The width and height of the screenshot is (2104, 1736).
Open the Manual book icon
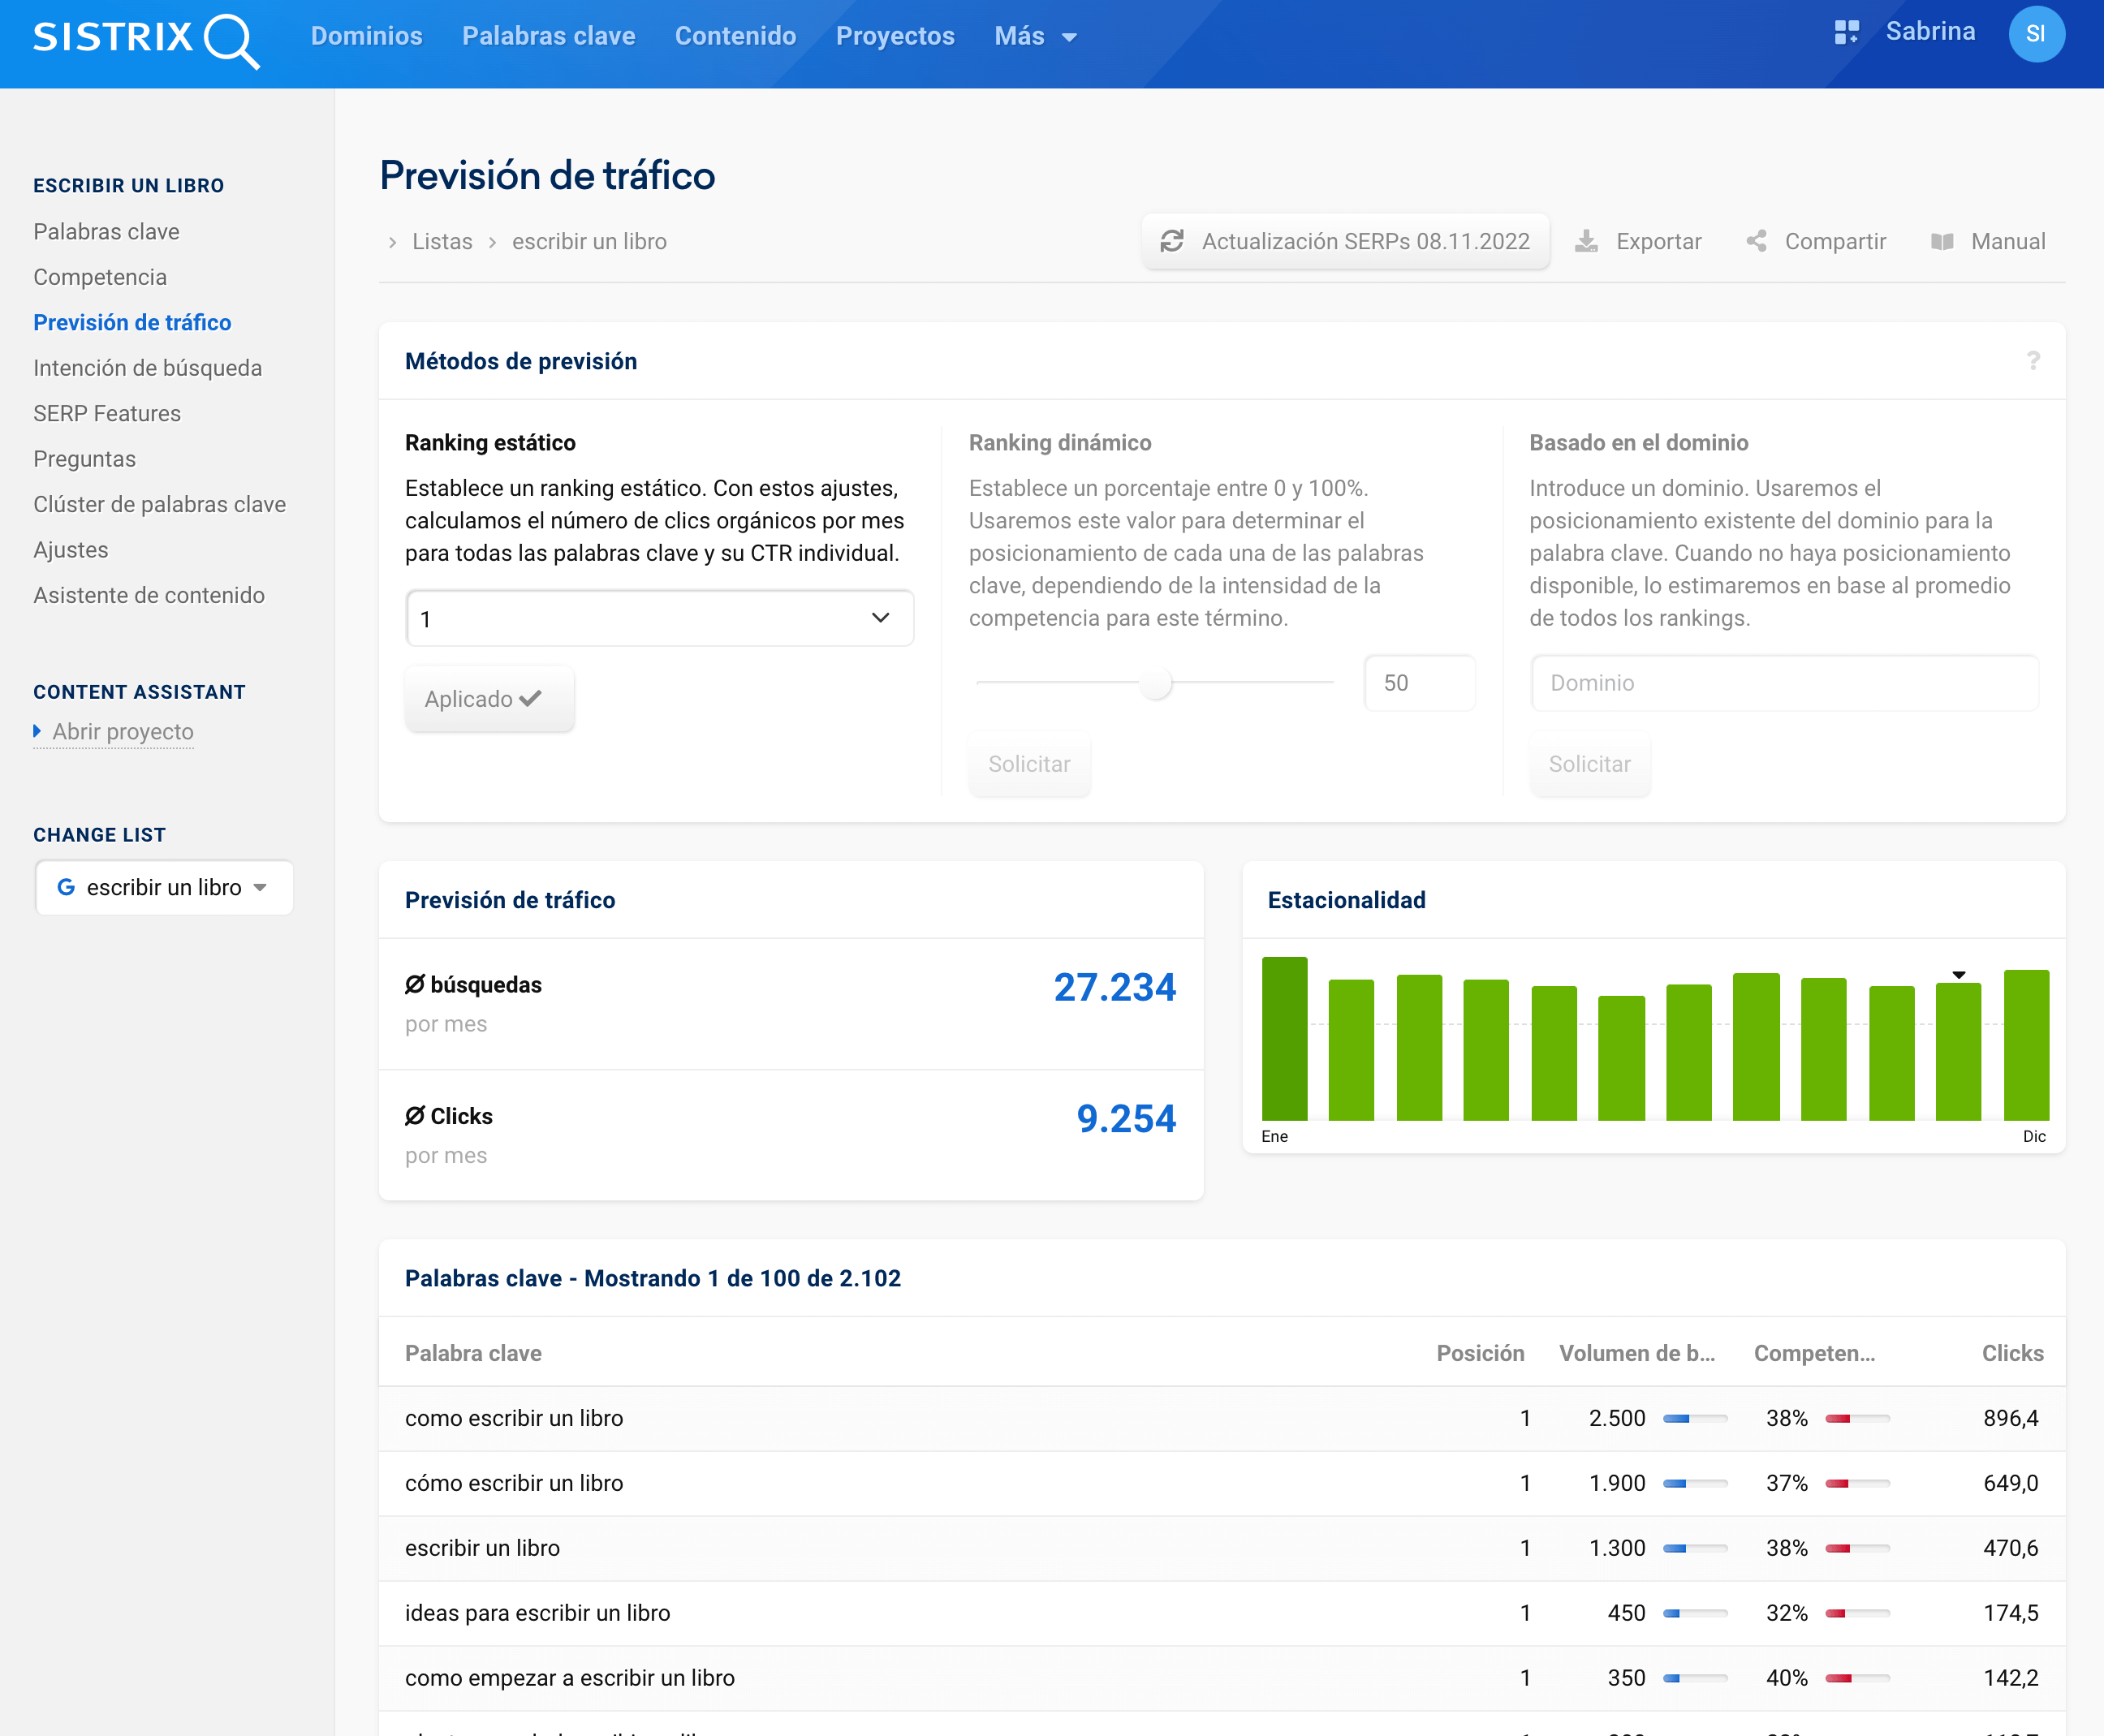[x=1942, y=241]
